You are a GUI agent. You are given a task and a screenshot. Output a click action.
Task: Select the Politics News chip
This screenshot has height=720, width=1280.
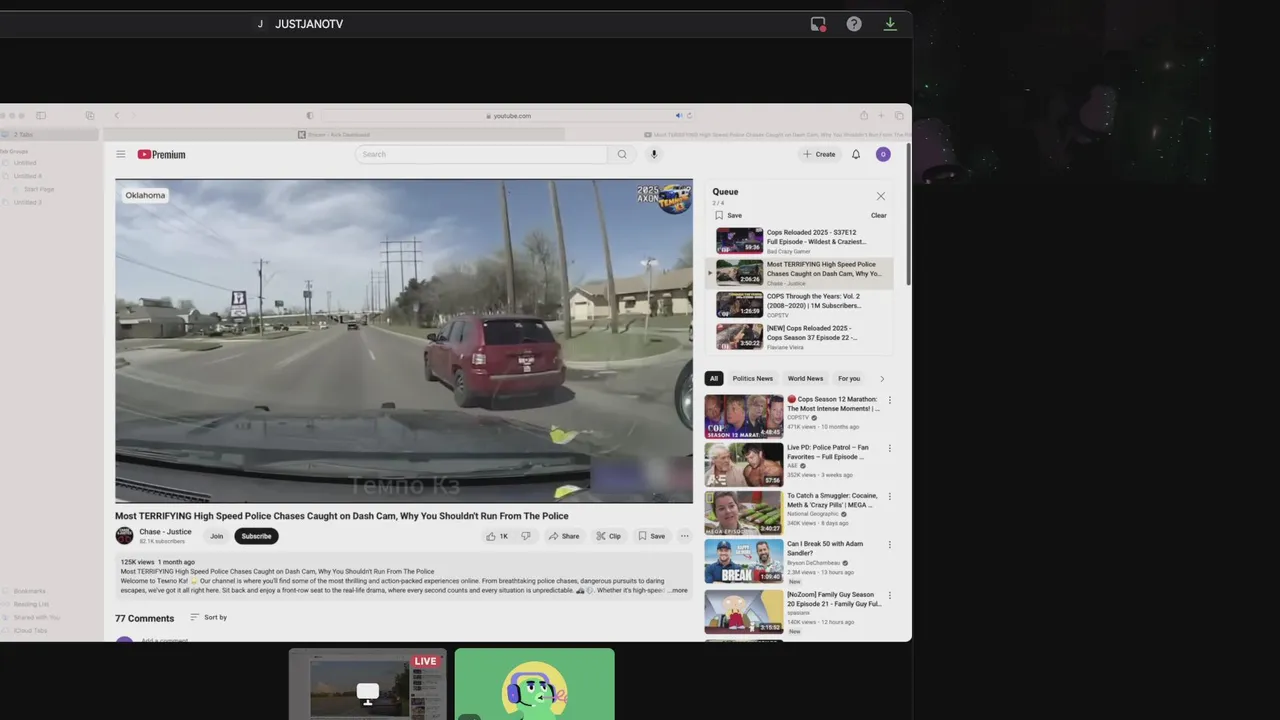pos(752,379)
